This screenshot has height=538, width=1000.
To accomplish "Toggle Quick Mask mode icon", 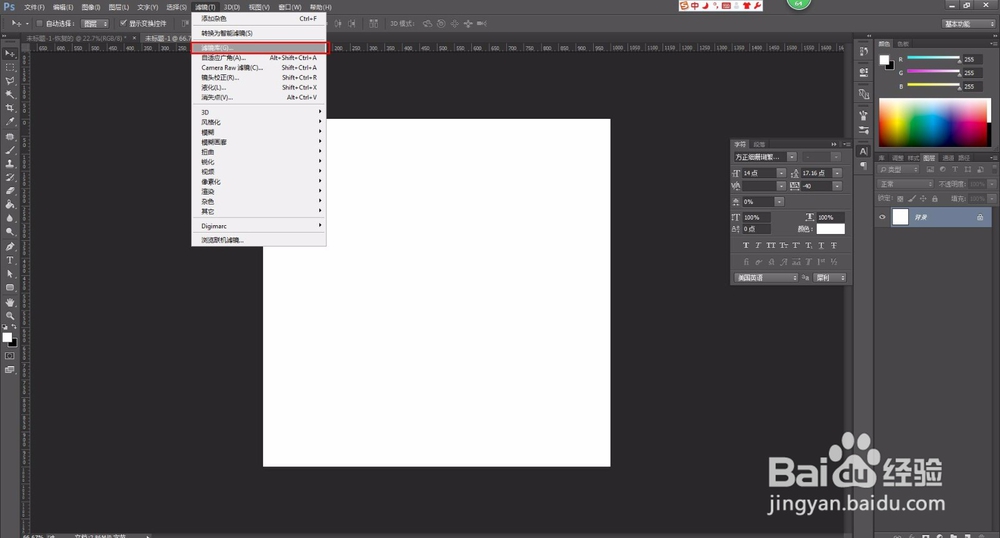I will pos(10,356).
